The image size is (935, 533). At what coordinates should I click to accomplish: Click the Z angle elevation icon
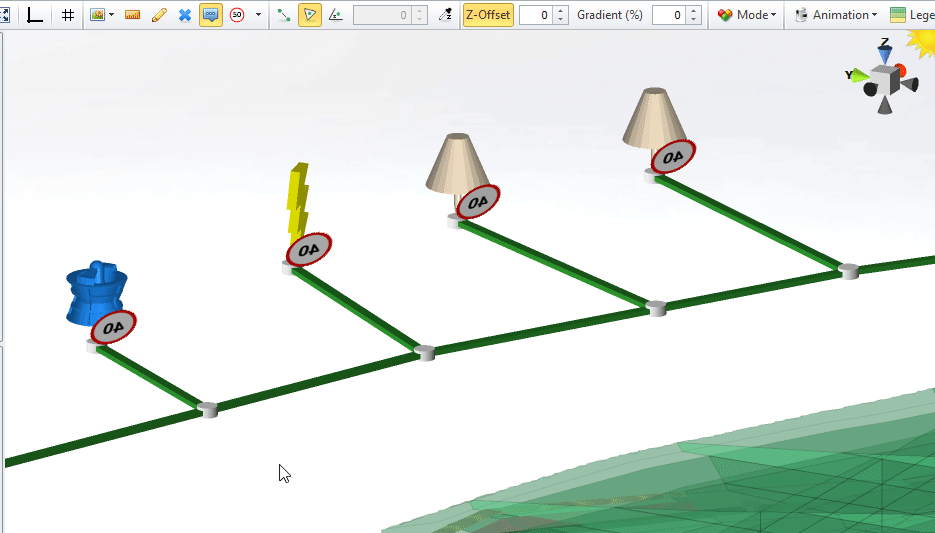tap(336, 15)
